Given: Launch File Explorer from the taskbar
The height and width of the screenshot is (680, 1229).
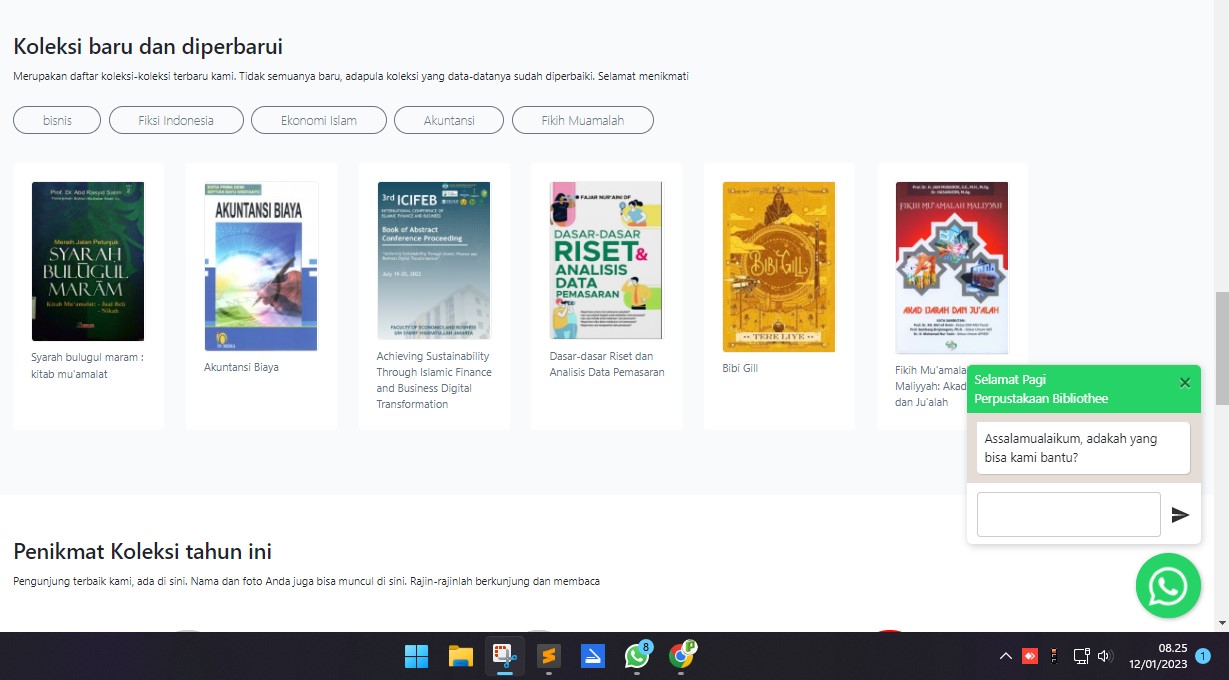Looking at the screenshot, I should [x=460, y=656].
